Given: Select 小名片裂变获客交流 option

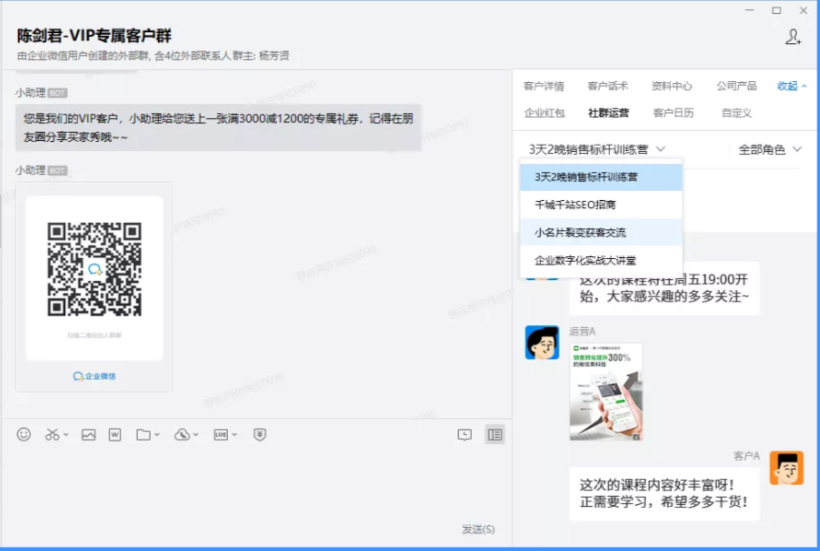Looking at the screenshot, I should 580,232.
